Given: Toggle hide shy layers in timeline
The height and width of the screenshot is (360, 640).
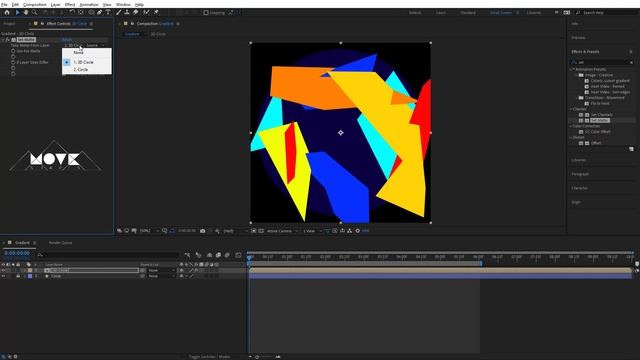Looking at the screenshot, I should click(209, 255).
